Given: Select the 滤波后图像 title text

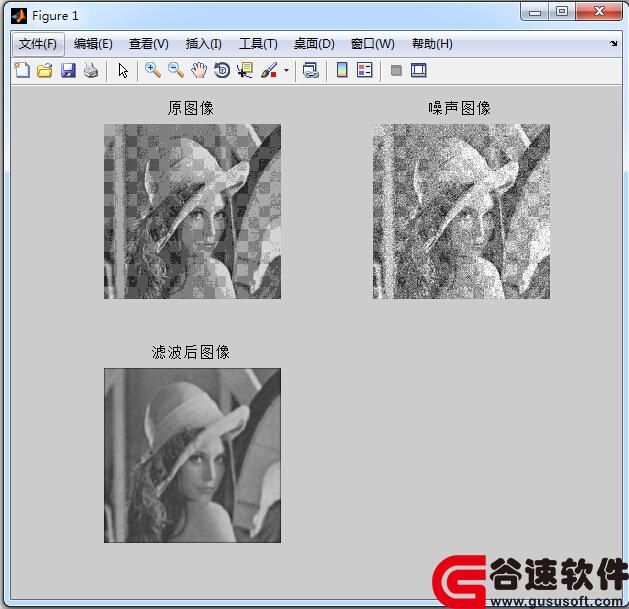Looking at the screenshot, I should (x=191, y=352).
